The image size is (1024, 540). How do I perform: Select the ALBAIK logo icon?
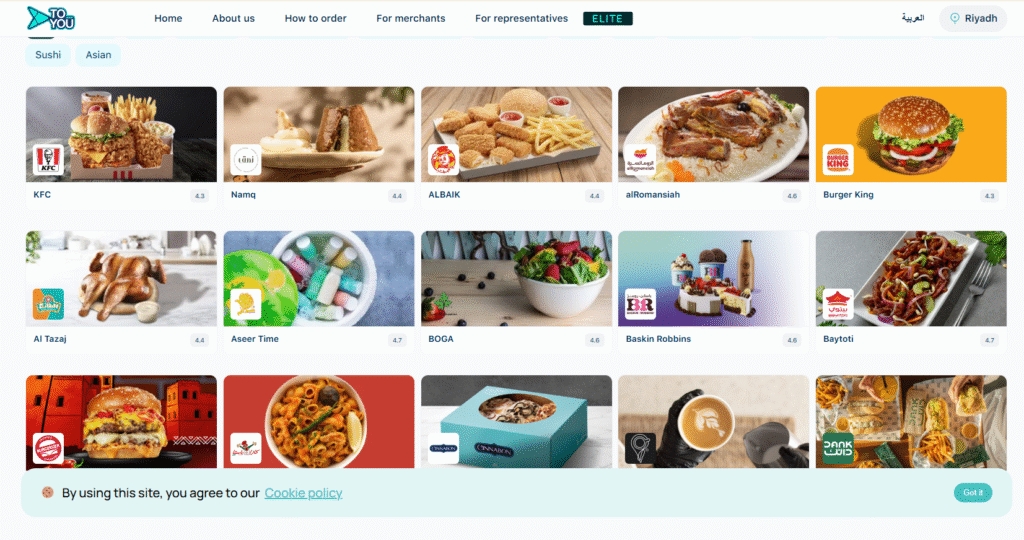pyautogui.click(x=443, y=160)
